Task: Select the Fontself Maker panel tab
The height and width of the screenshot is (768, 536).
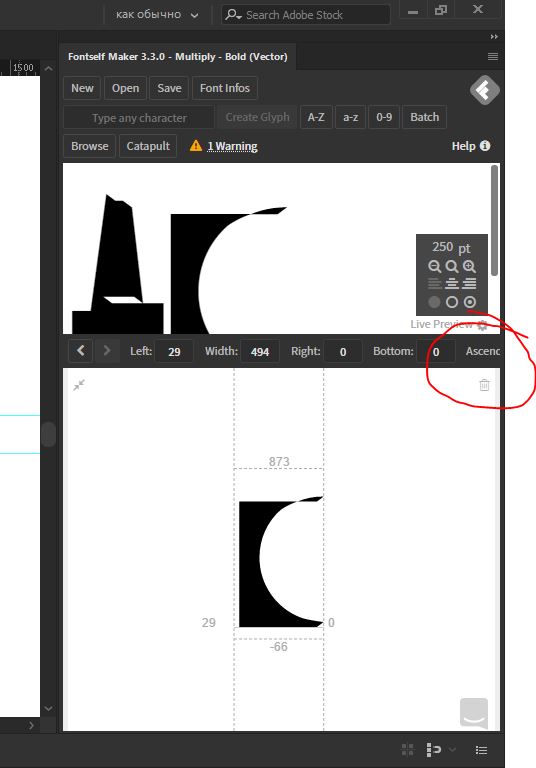Action: tap(177, 56)
